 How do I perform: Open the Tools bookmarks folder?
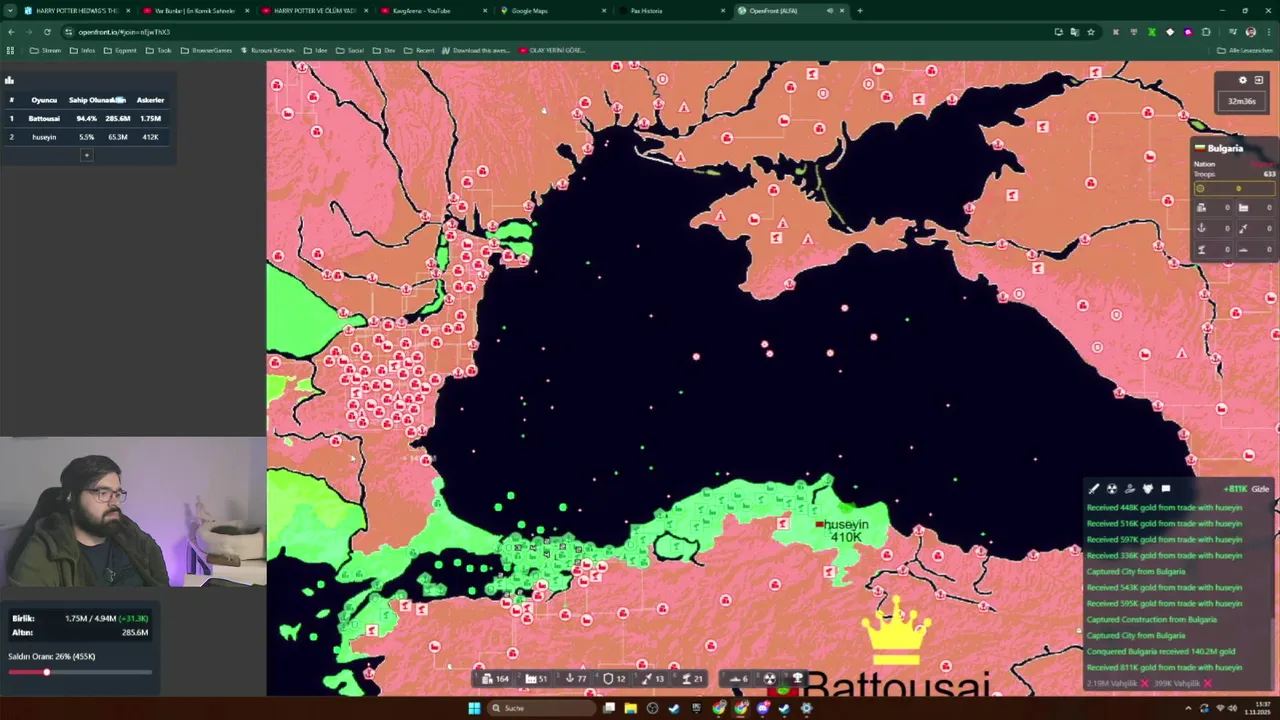click(x=158, y=50)
